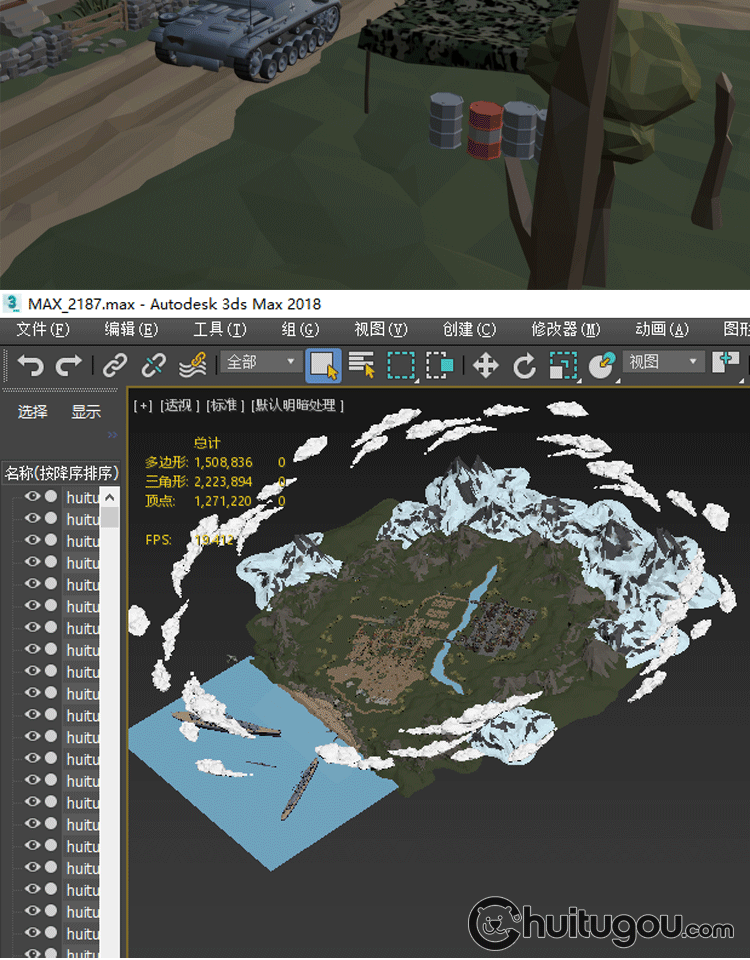Click the Unlink selection icon
Image resolution: width=750 pixels, height=960 pixels.
tap(153, 365)
